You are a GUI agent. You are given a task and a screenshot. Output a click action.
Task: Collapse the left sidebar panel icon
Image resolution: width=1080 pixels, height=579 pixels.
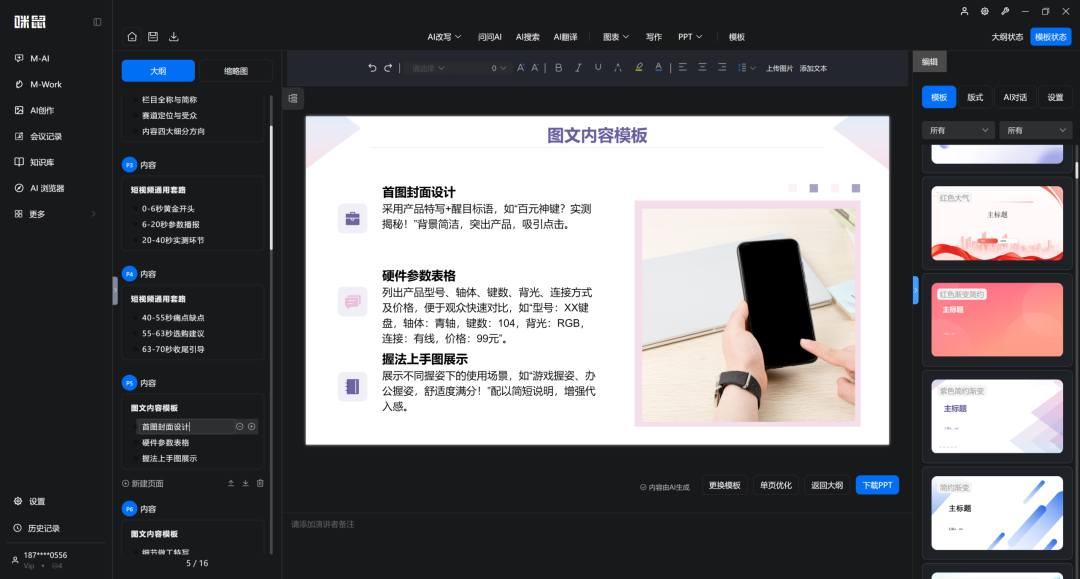[97, 22]
